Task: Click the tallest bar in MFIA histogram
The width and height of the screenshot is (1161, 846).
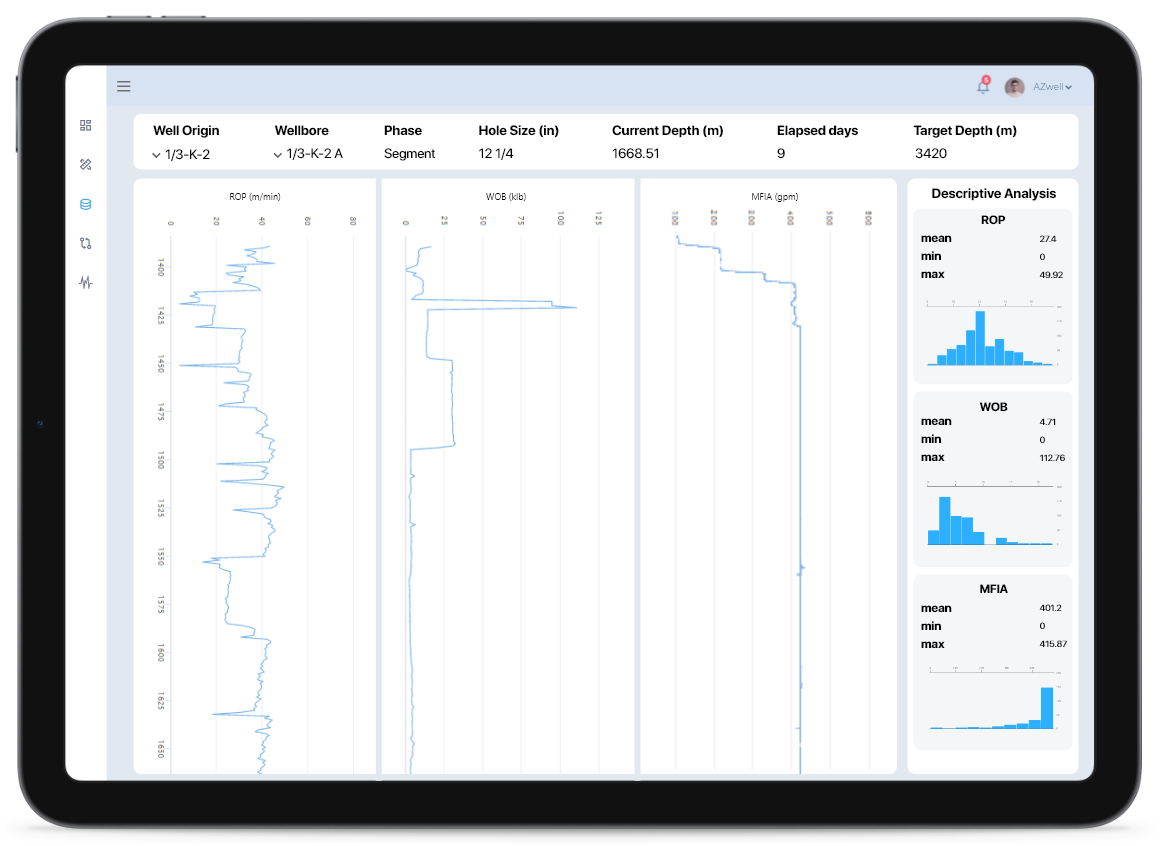Action: coord(1047,706)
